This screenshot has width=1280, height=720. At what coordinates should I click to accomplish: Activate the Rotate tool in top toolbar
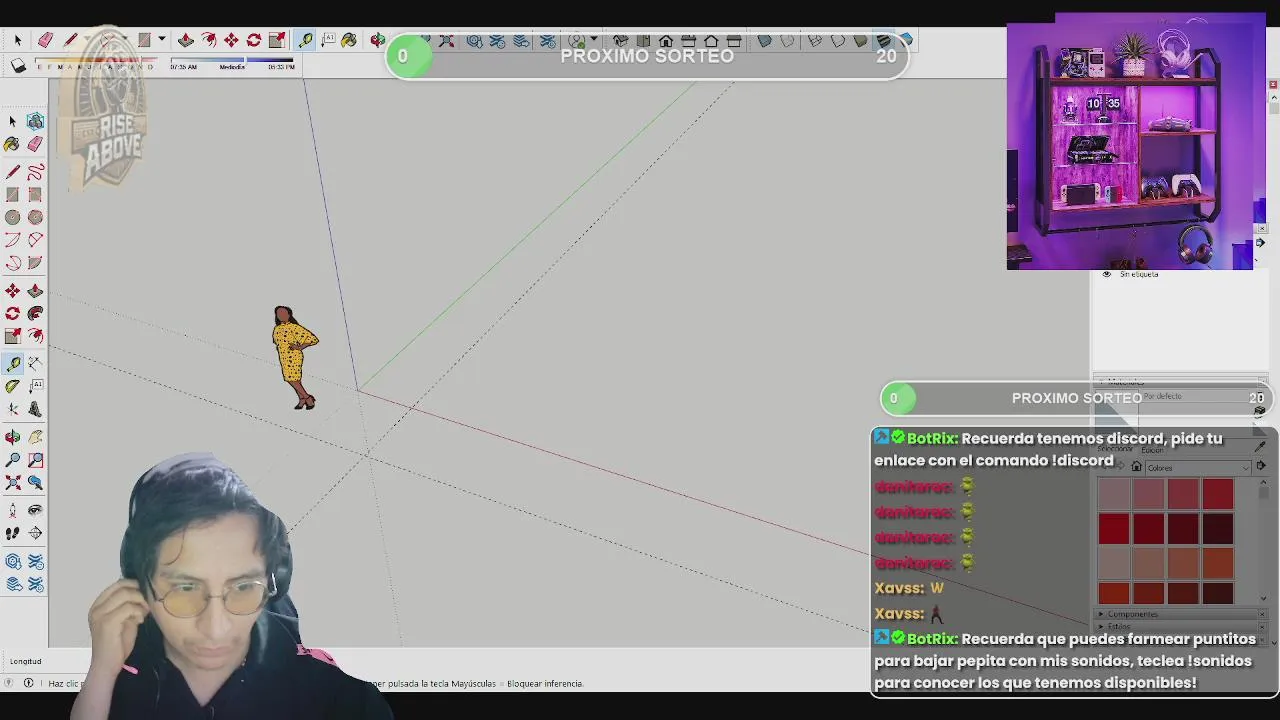[x=254, y=40]
